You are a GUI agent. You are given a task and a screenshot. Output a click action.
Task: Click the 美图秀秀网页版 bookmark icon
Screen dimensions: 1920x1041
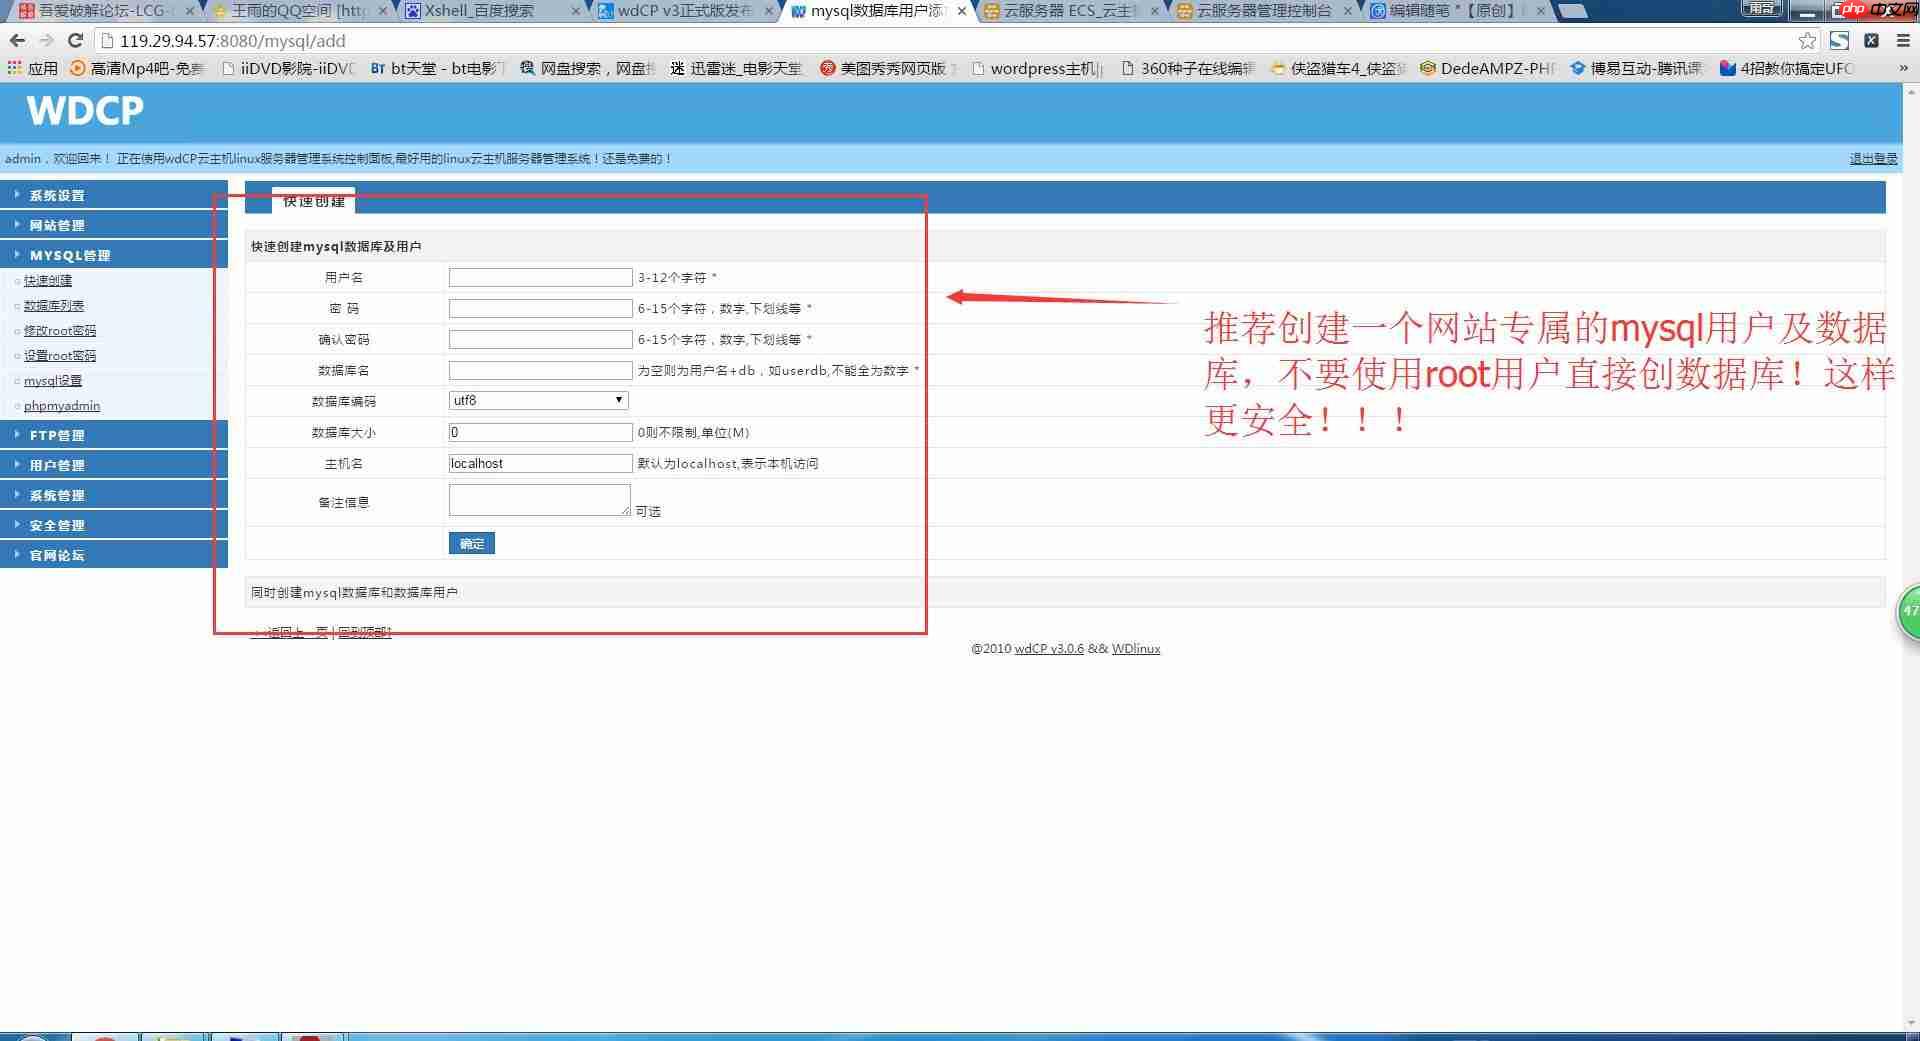click(x=828, y=68)
